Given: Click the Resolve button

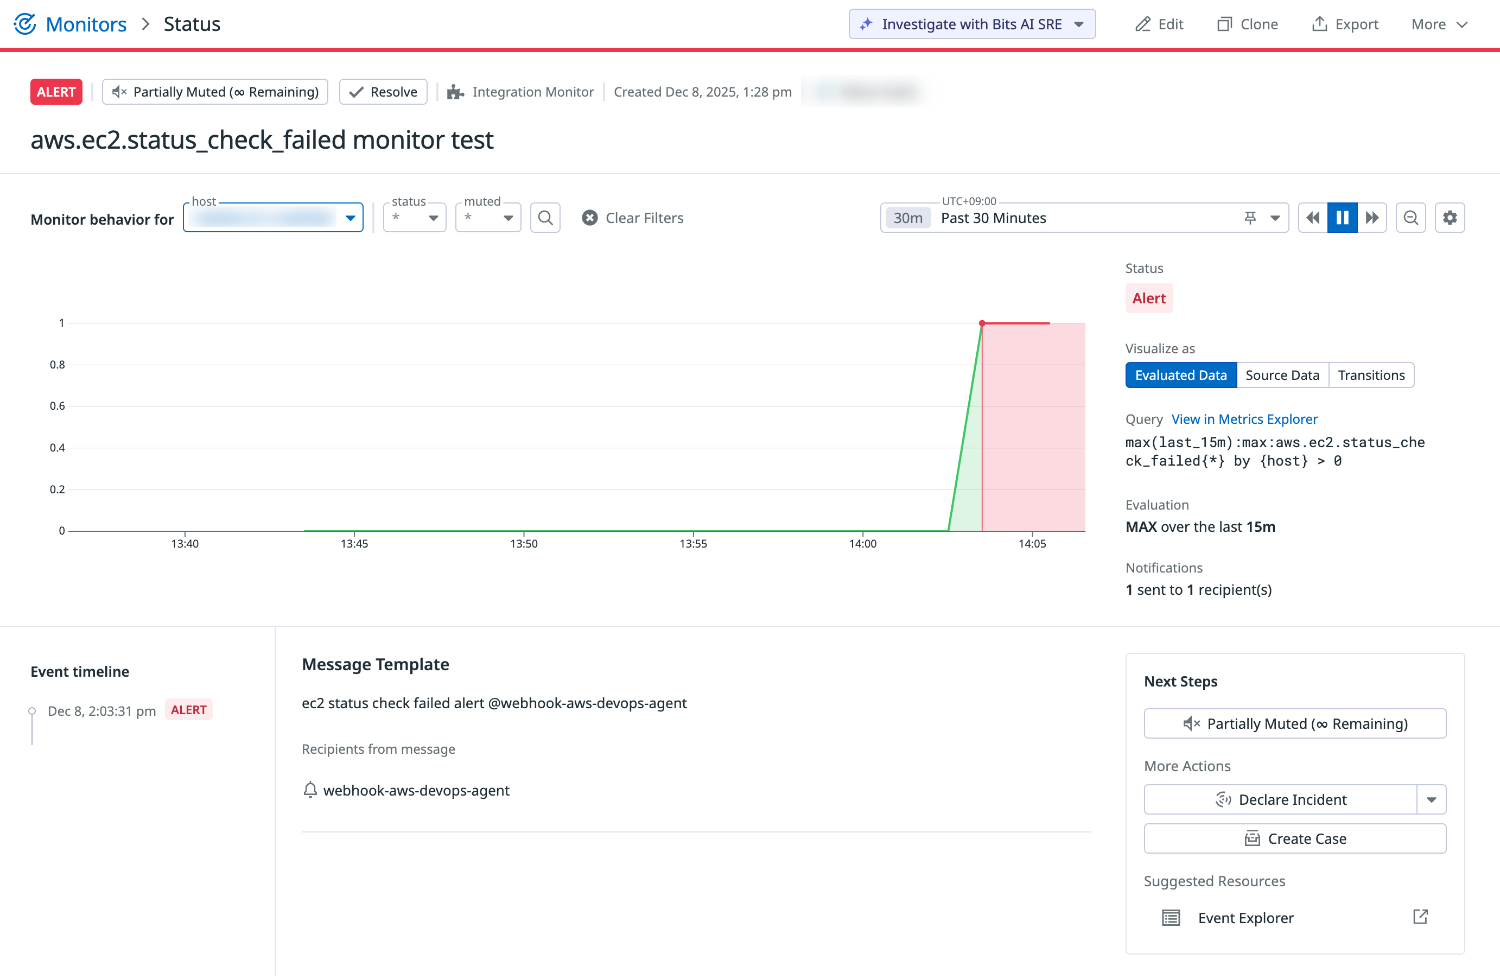Looking at the screenshot, I should pos(383,92).
